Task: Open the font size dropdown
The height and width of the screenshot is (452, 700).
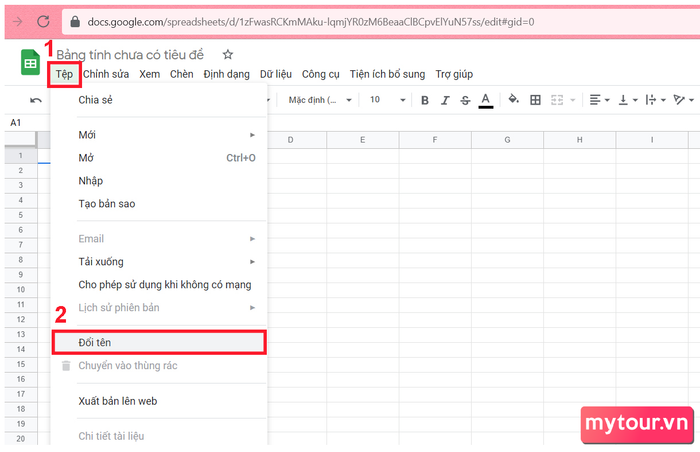Action: click(387, 100)
